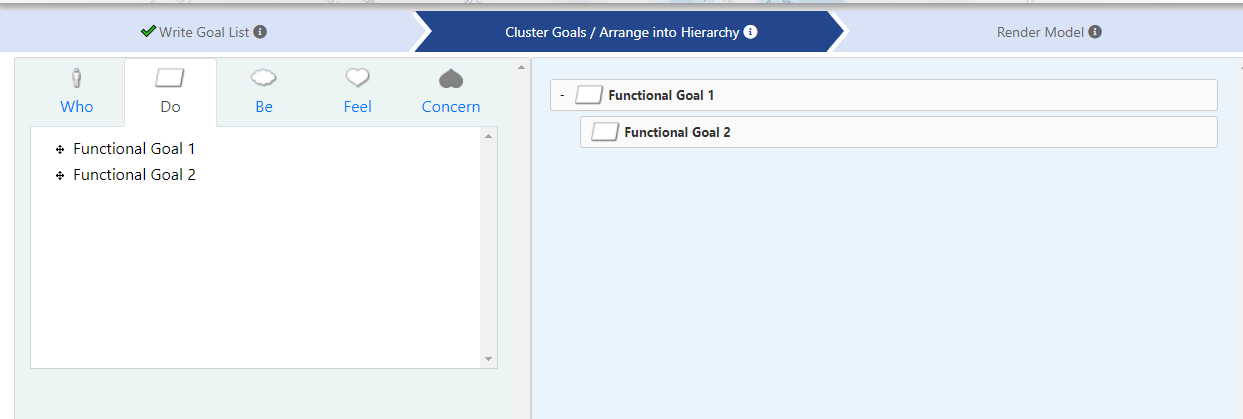The image size is (1243, 419).
Task: Click the cloud icon above Be
Action: pyautogui.click(x=264, y=78)
